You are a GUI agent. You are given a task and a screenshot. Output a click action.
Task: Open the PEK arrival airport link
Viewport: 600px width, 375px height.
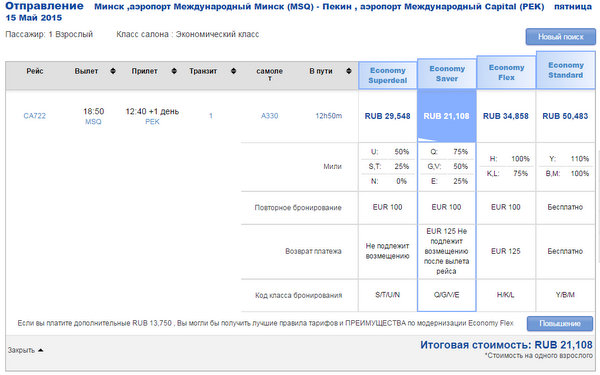152,122
